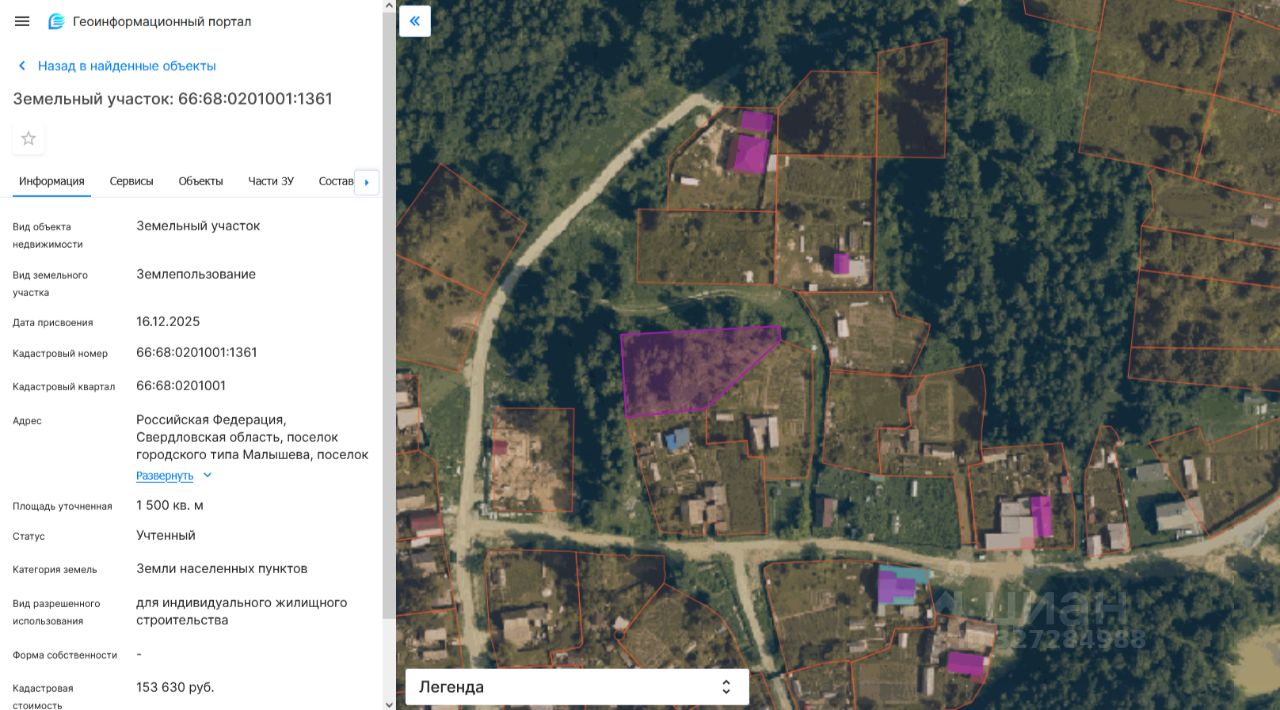Open the hamburger main menu
This screenshot has height=710, width=1280.
coord(22,21)
